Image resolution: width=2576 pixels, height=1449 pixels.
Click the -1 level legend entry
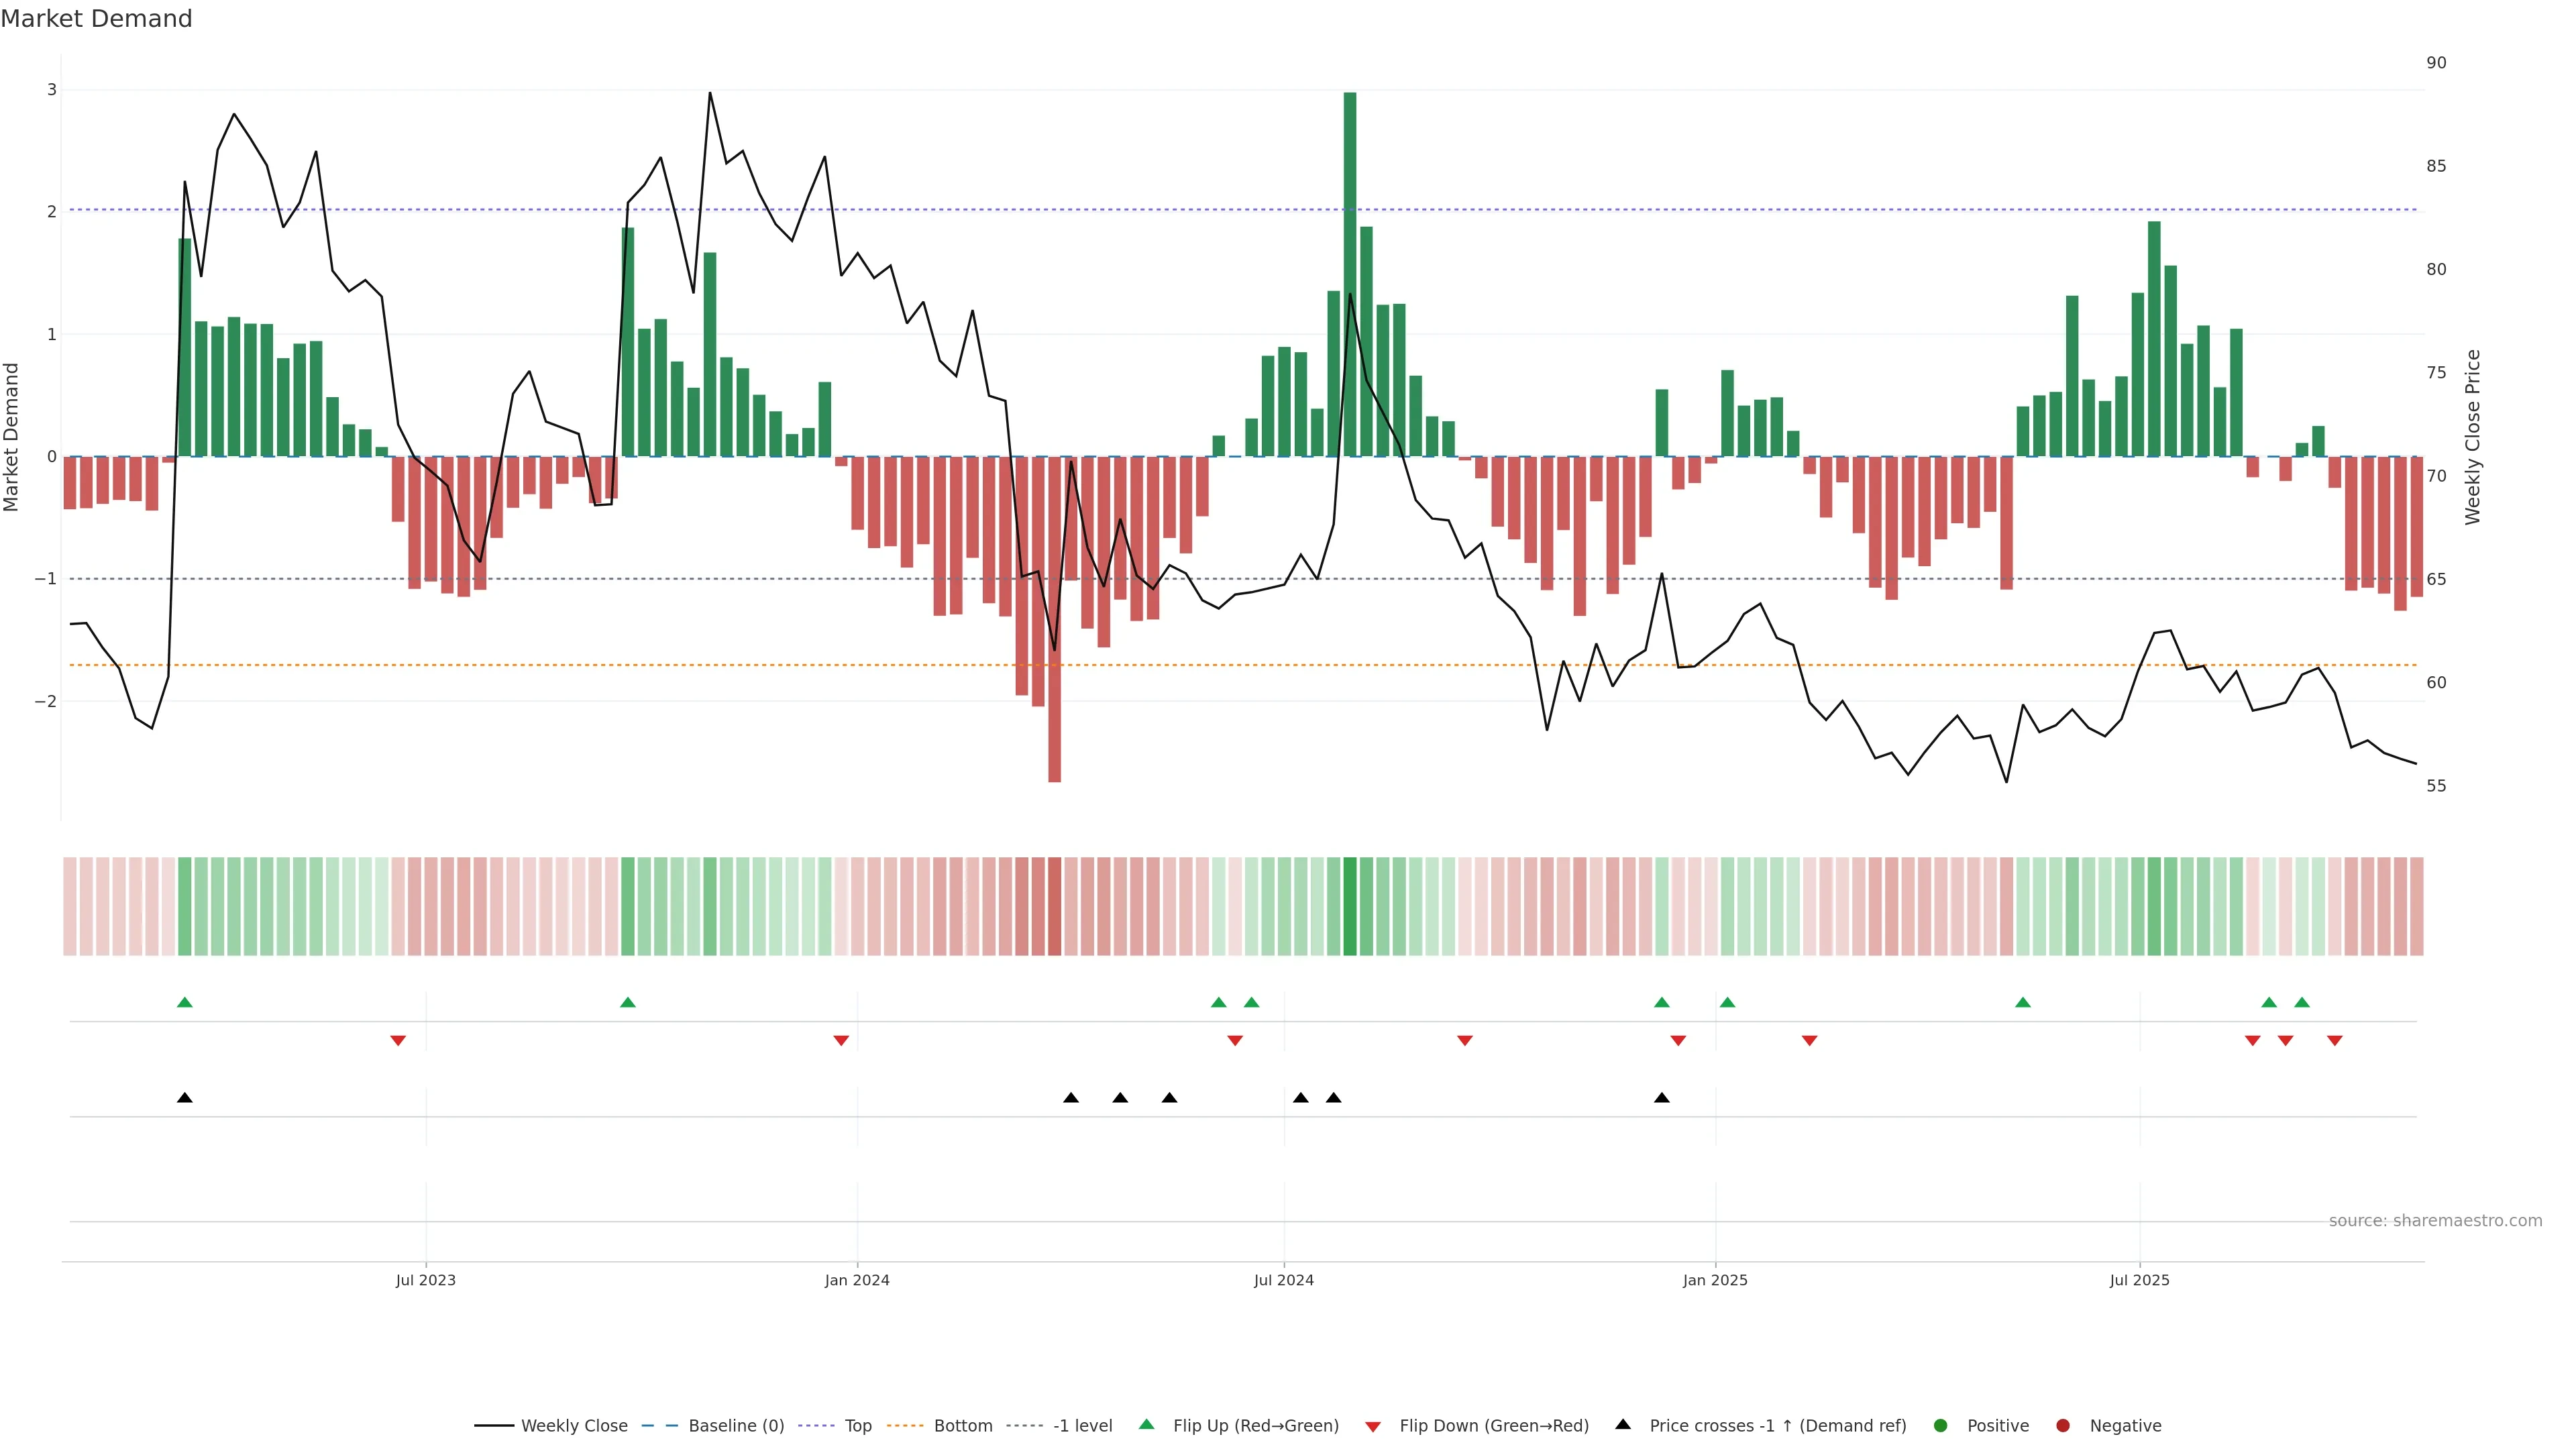1082,1426
